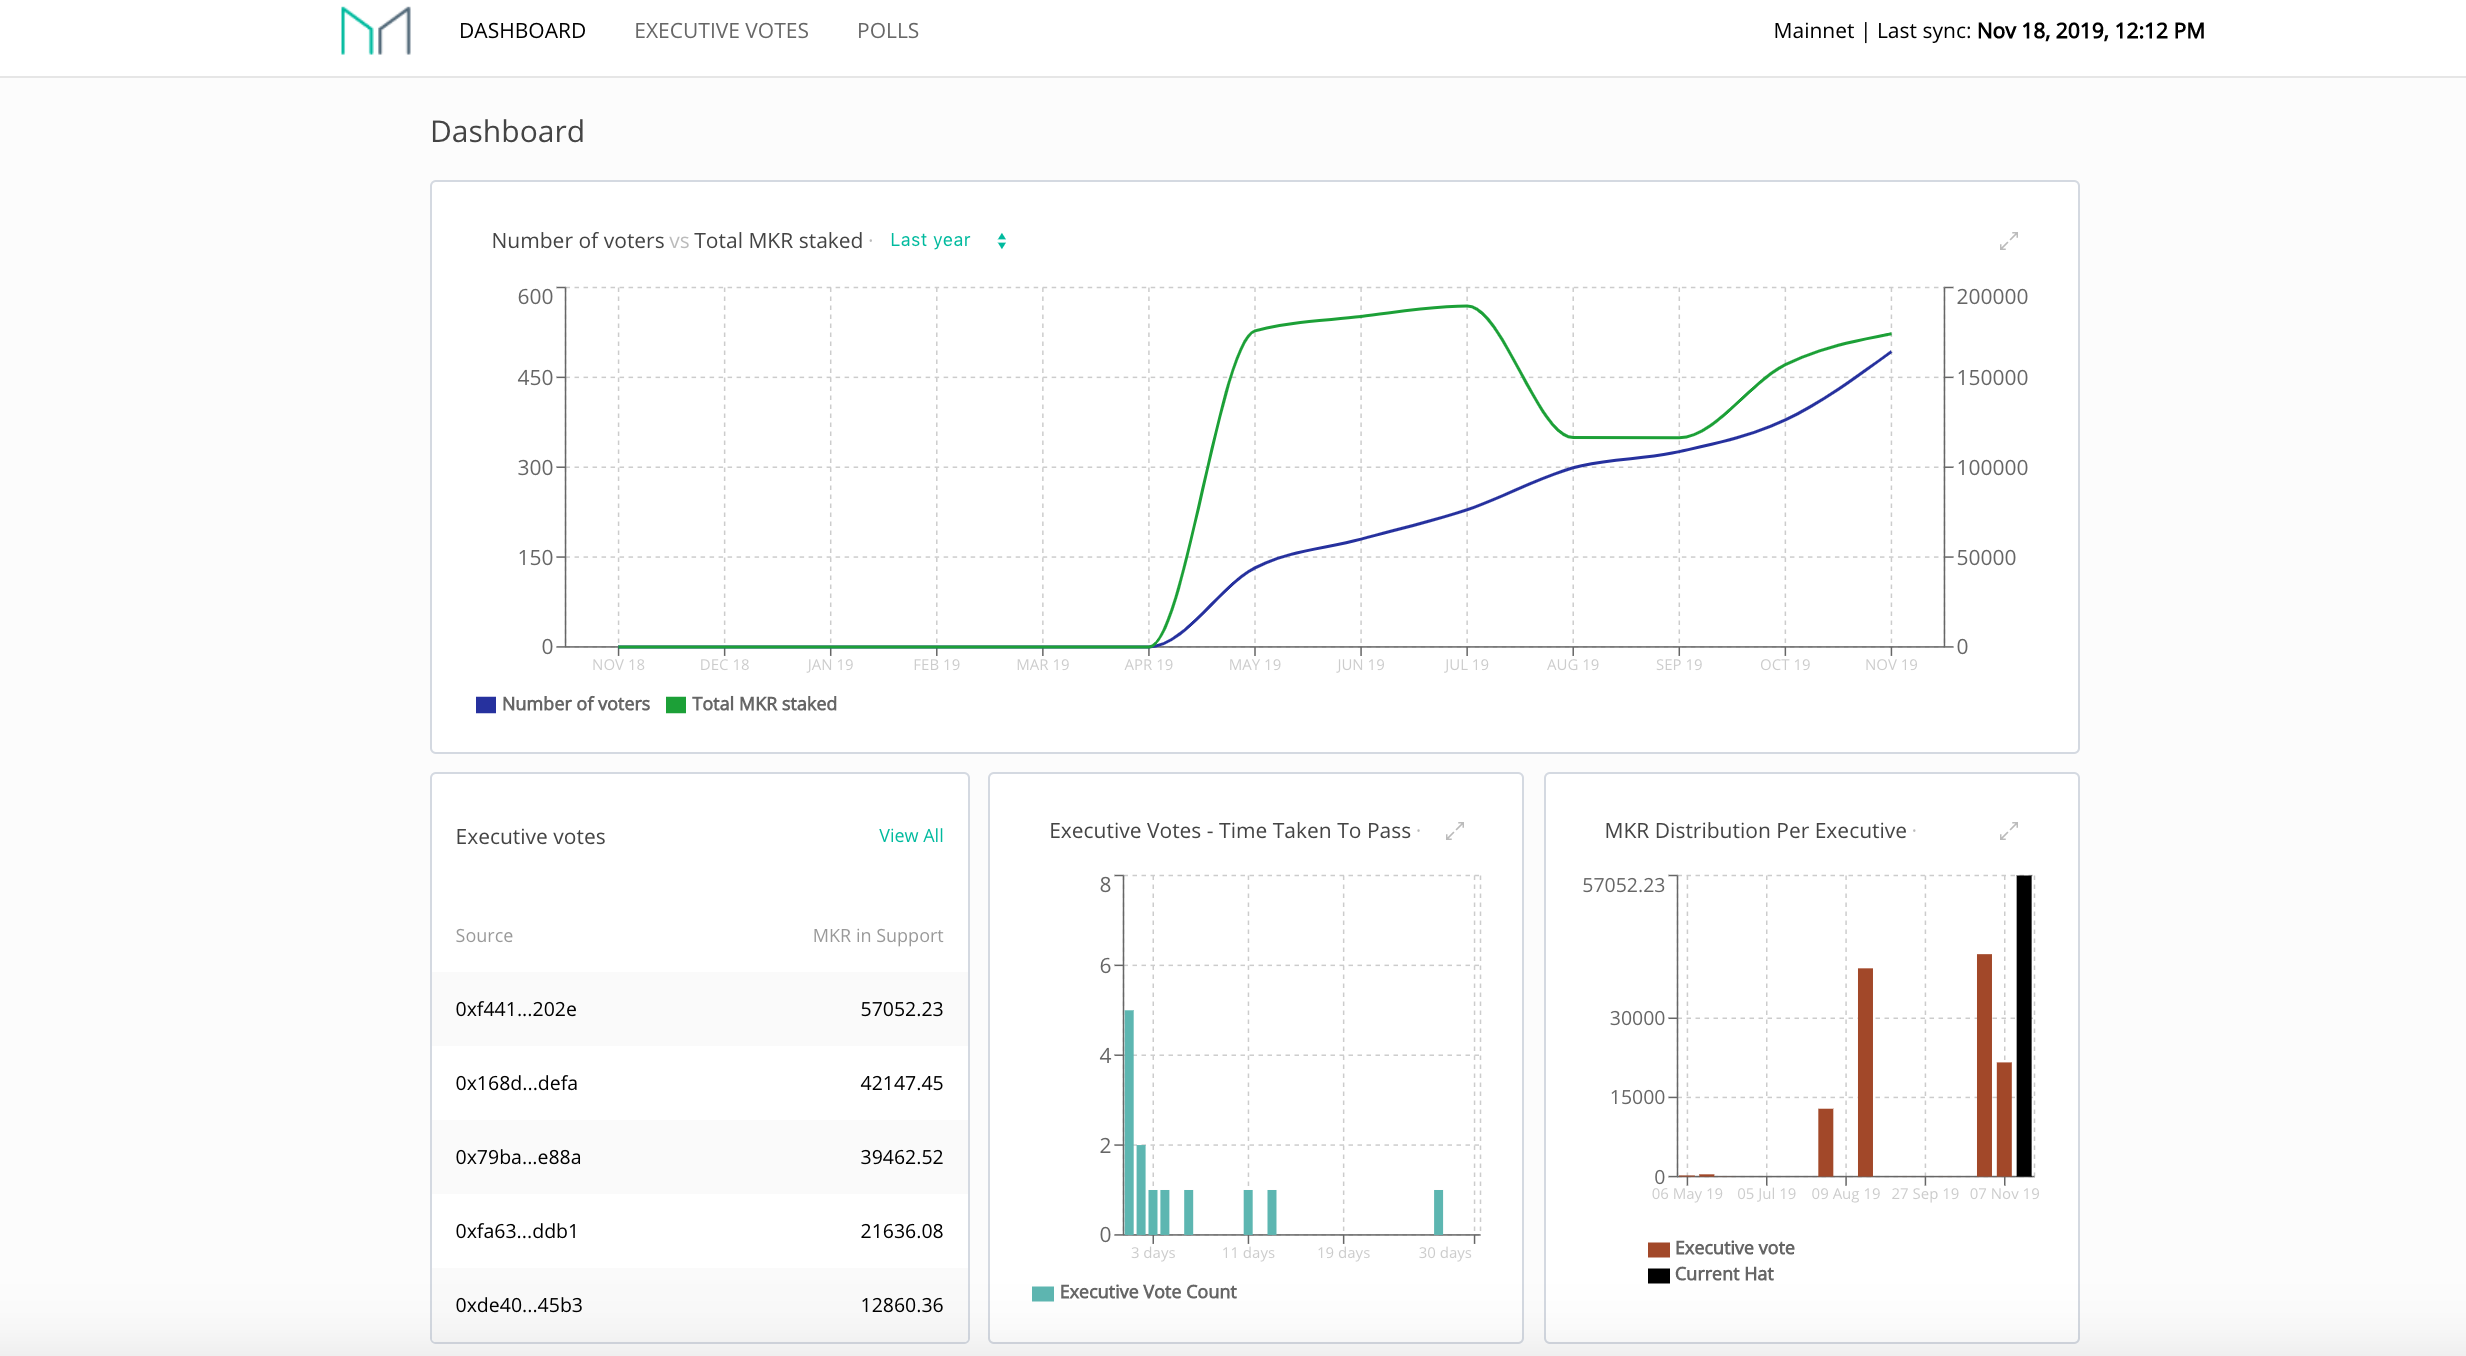Image resolution: width=2466 pixels, height=1356 pixels.
Task: Open the Dashboard nav tab
Action: pyautogui.click(x=522, y=31)
